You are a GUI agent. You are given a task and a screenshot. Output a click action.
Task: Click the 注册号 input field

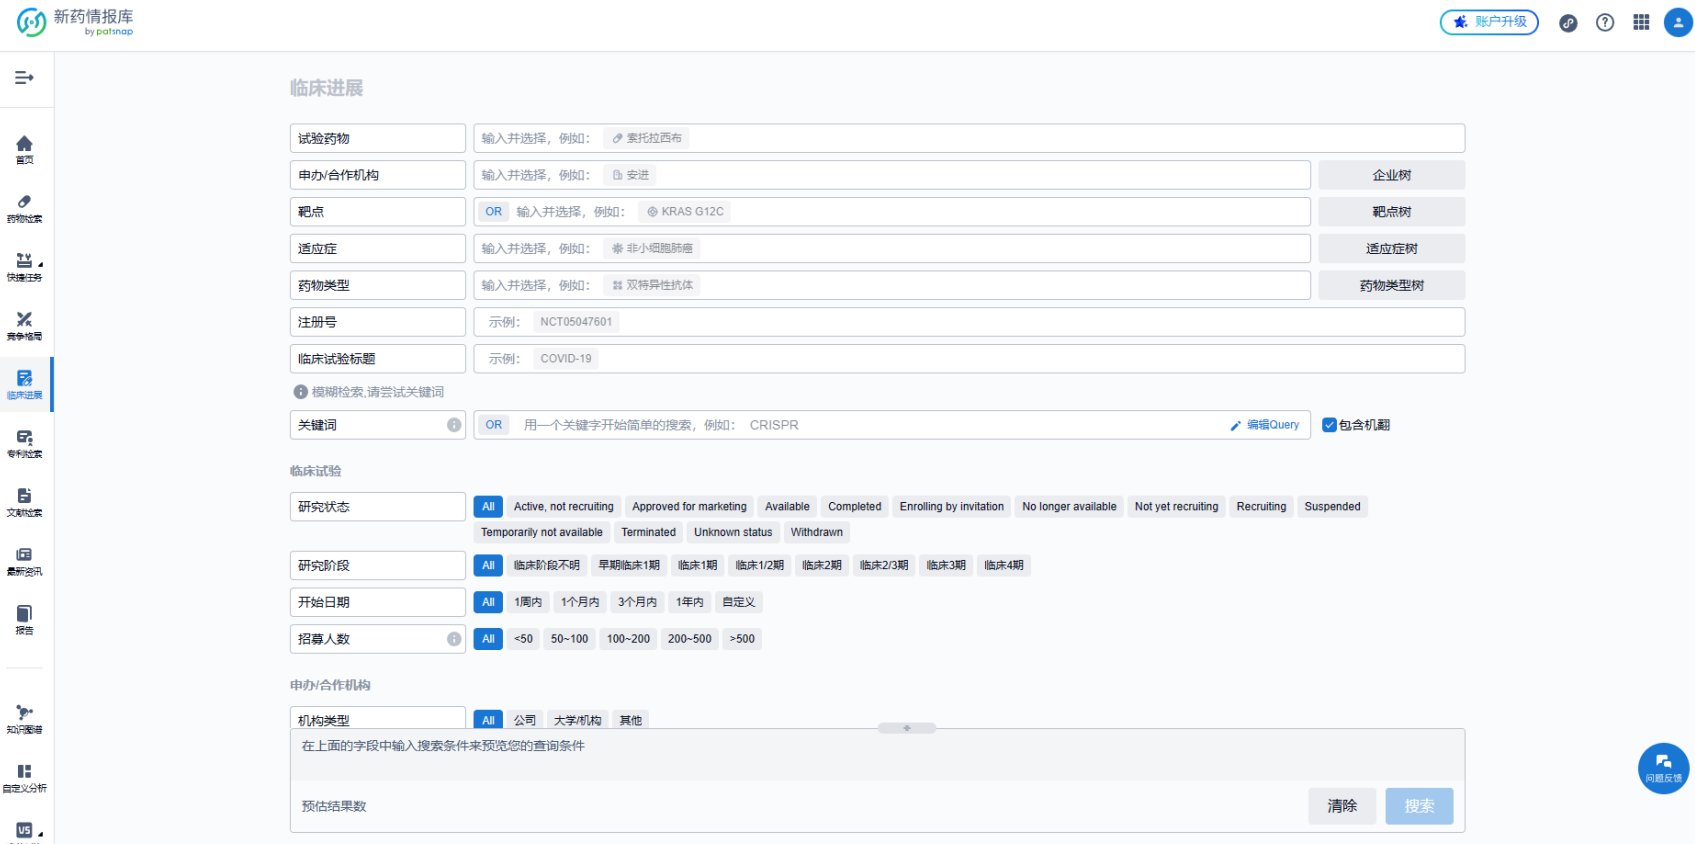pyautogui.click(x=968, y=322)
